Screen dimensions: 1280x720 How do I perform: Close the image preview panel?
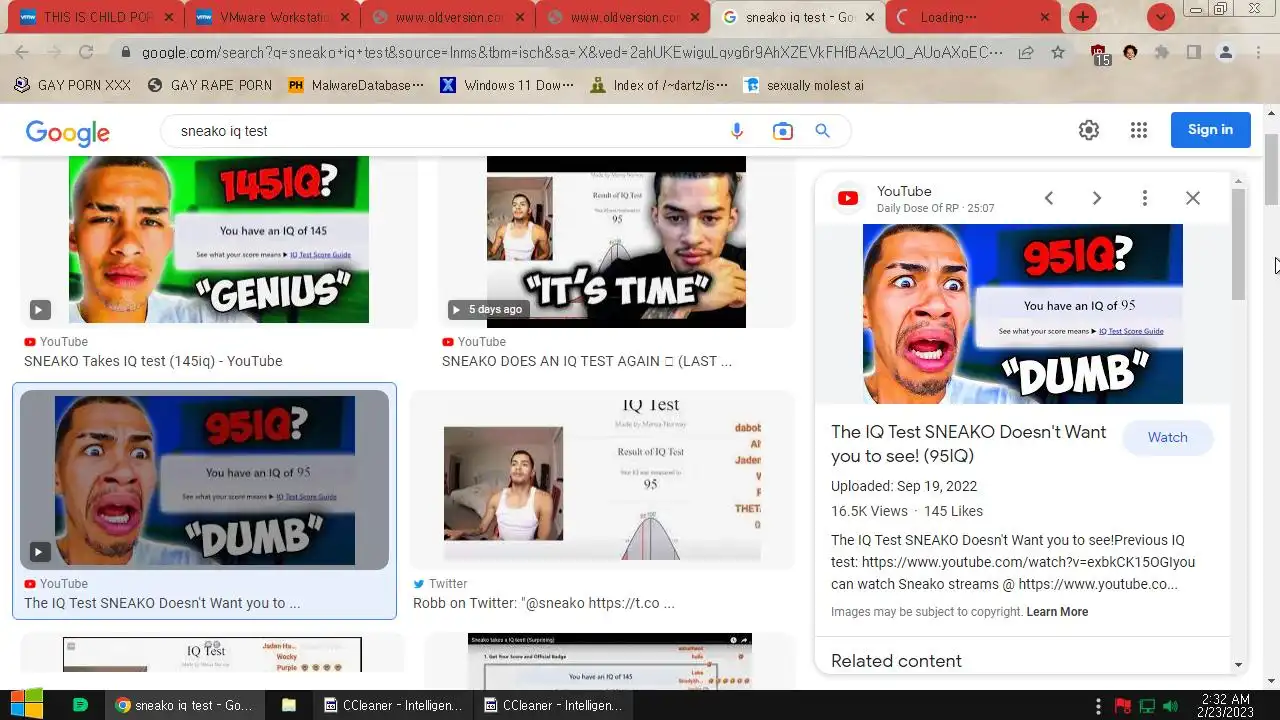1193,198
